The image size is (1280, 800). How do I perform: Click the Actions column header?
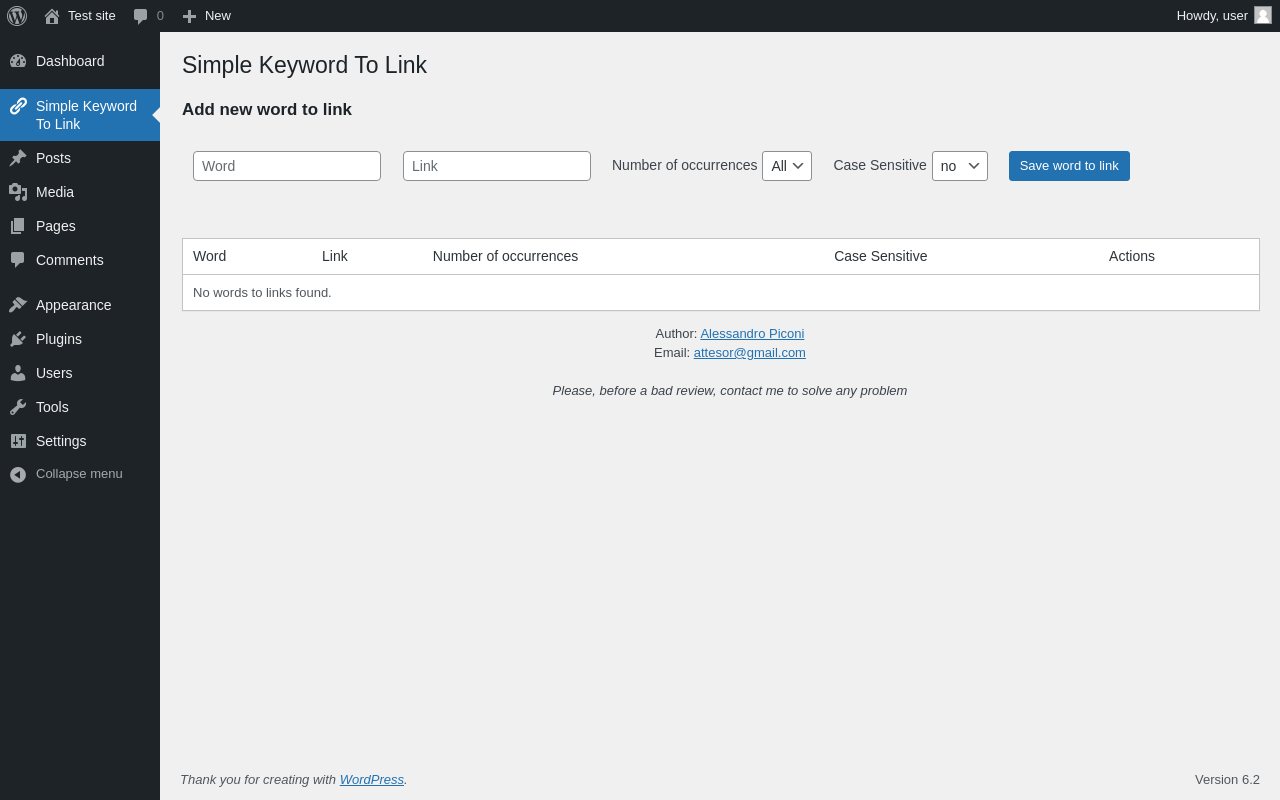(1132, 256)
